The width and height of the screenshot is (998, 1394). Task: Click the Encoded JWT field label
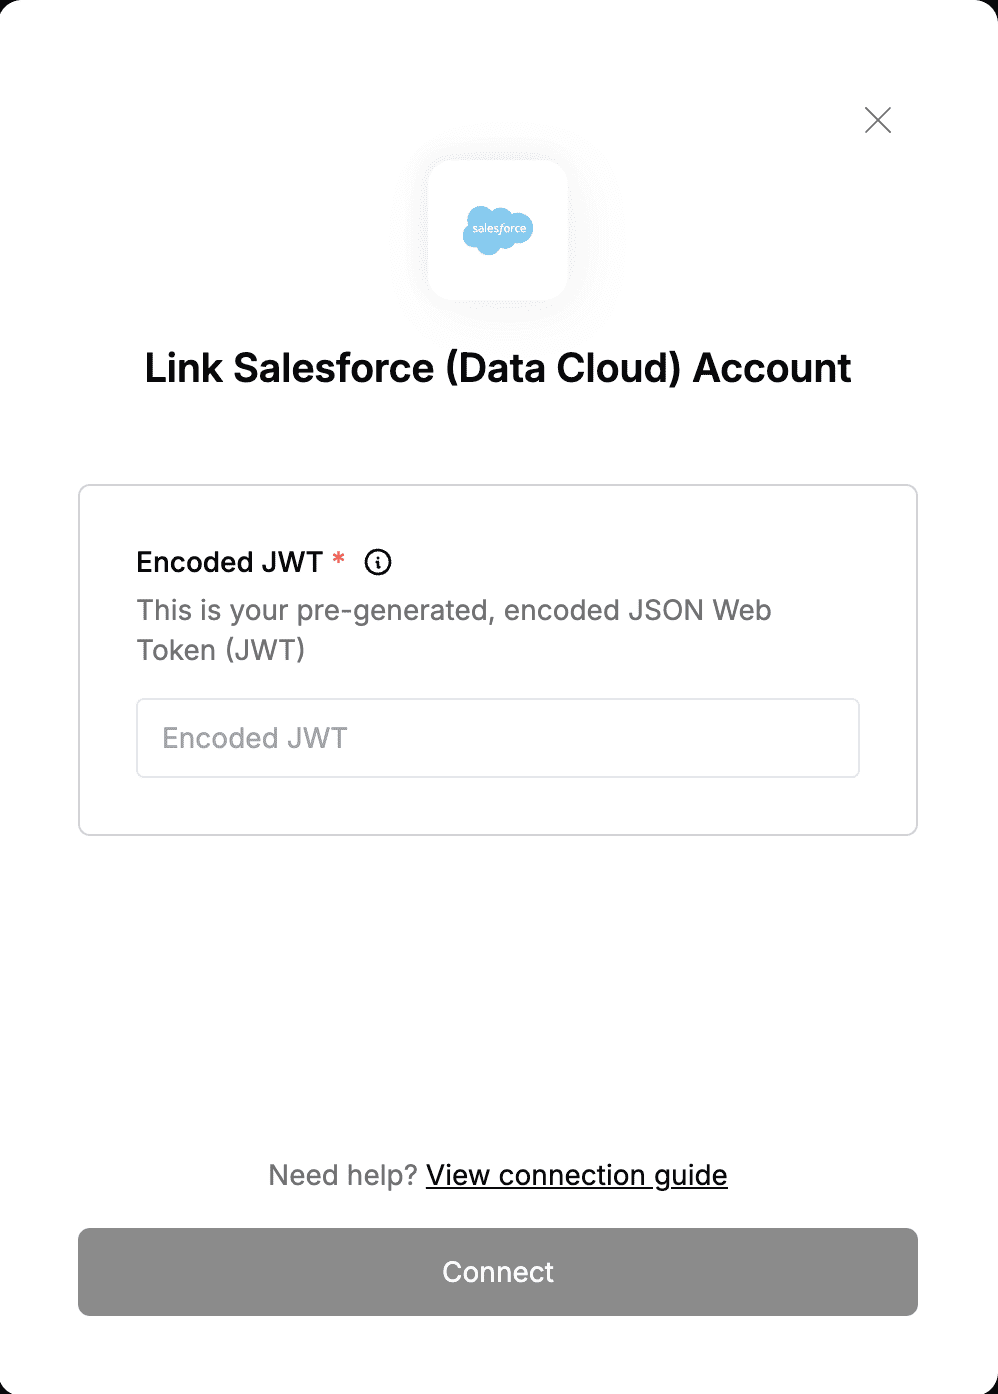pos(230,562)
